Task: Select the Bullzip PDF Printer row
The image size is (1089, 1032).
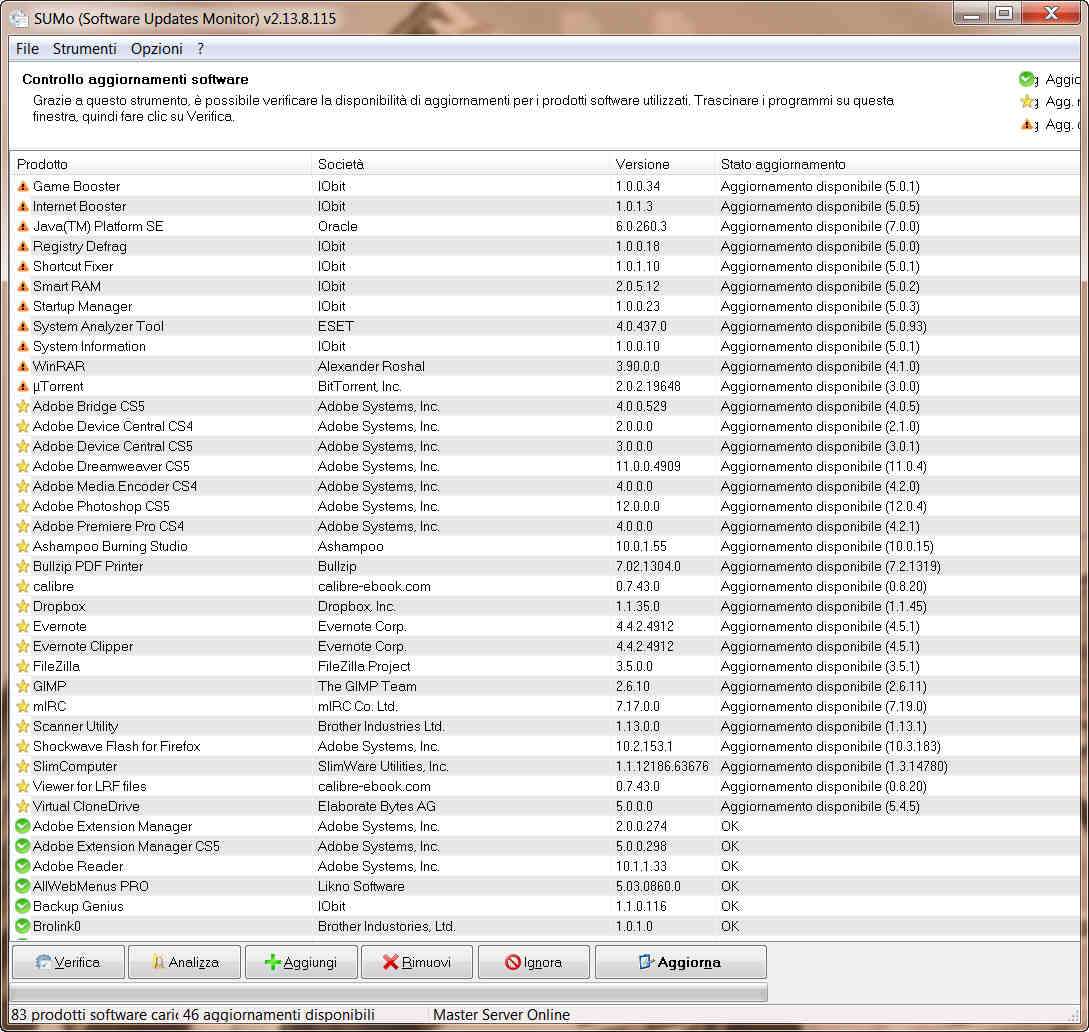Action: [545, 567]
